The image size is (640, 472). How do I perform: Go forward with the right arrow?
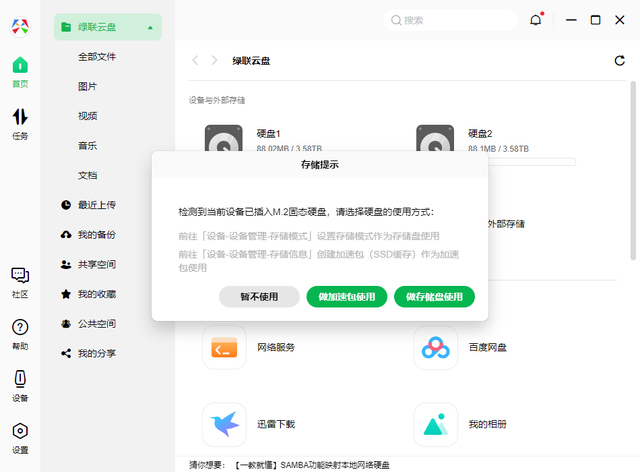click(x=214, y=60)
